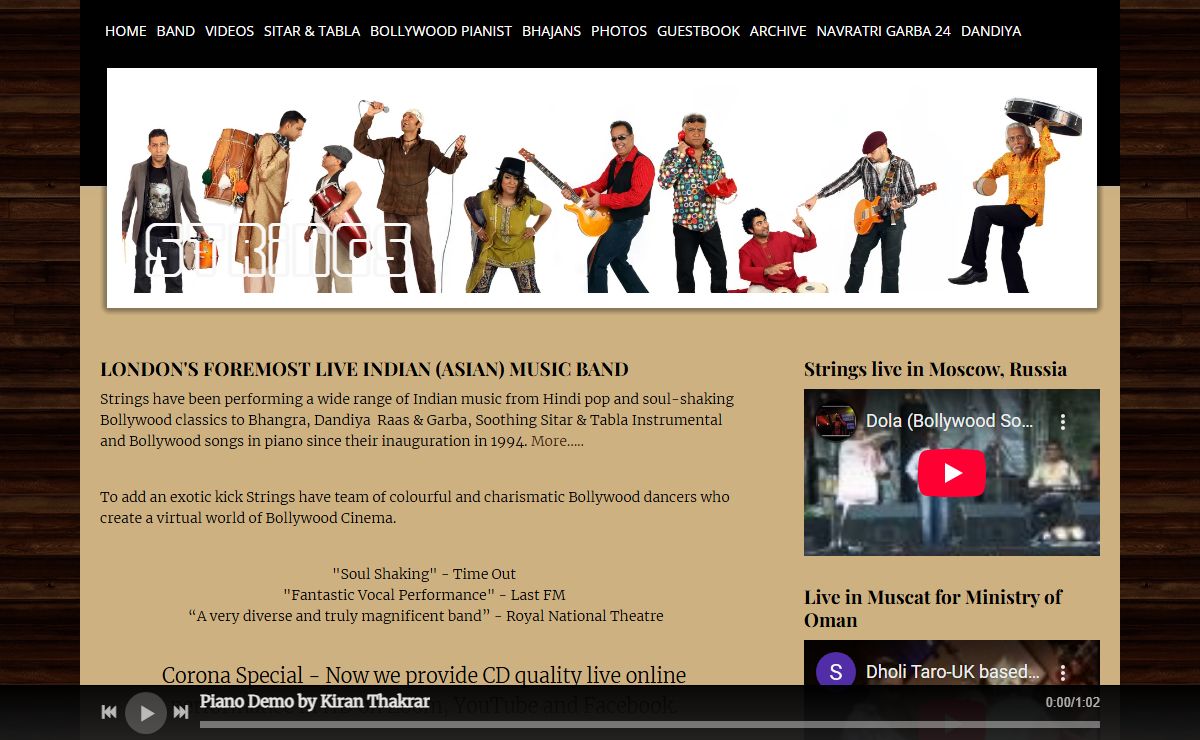Click the 'Corona Special' announcement text
The height and width of the screenshot is (740, 1200).
pyautogui.click(x=424, y=690)
